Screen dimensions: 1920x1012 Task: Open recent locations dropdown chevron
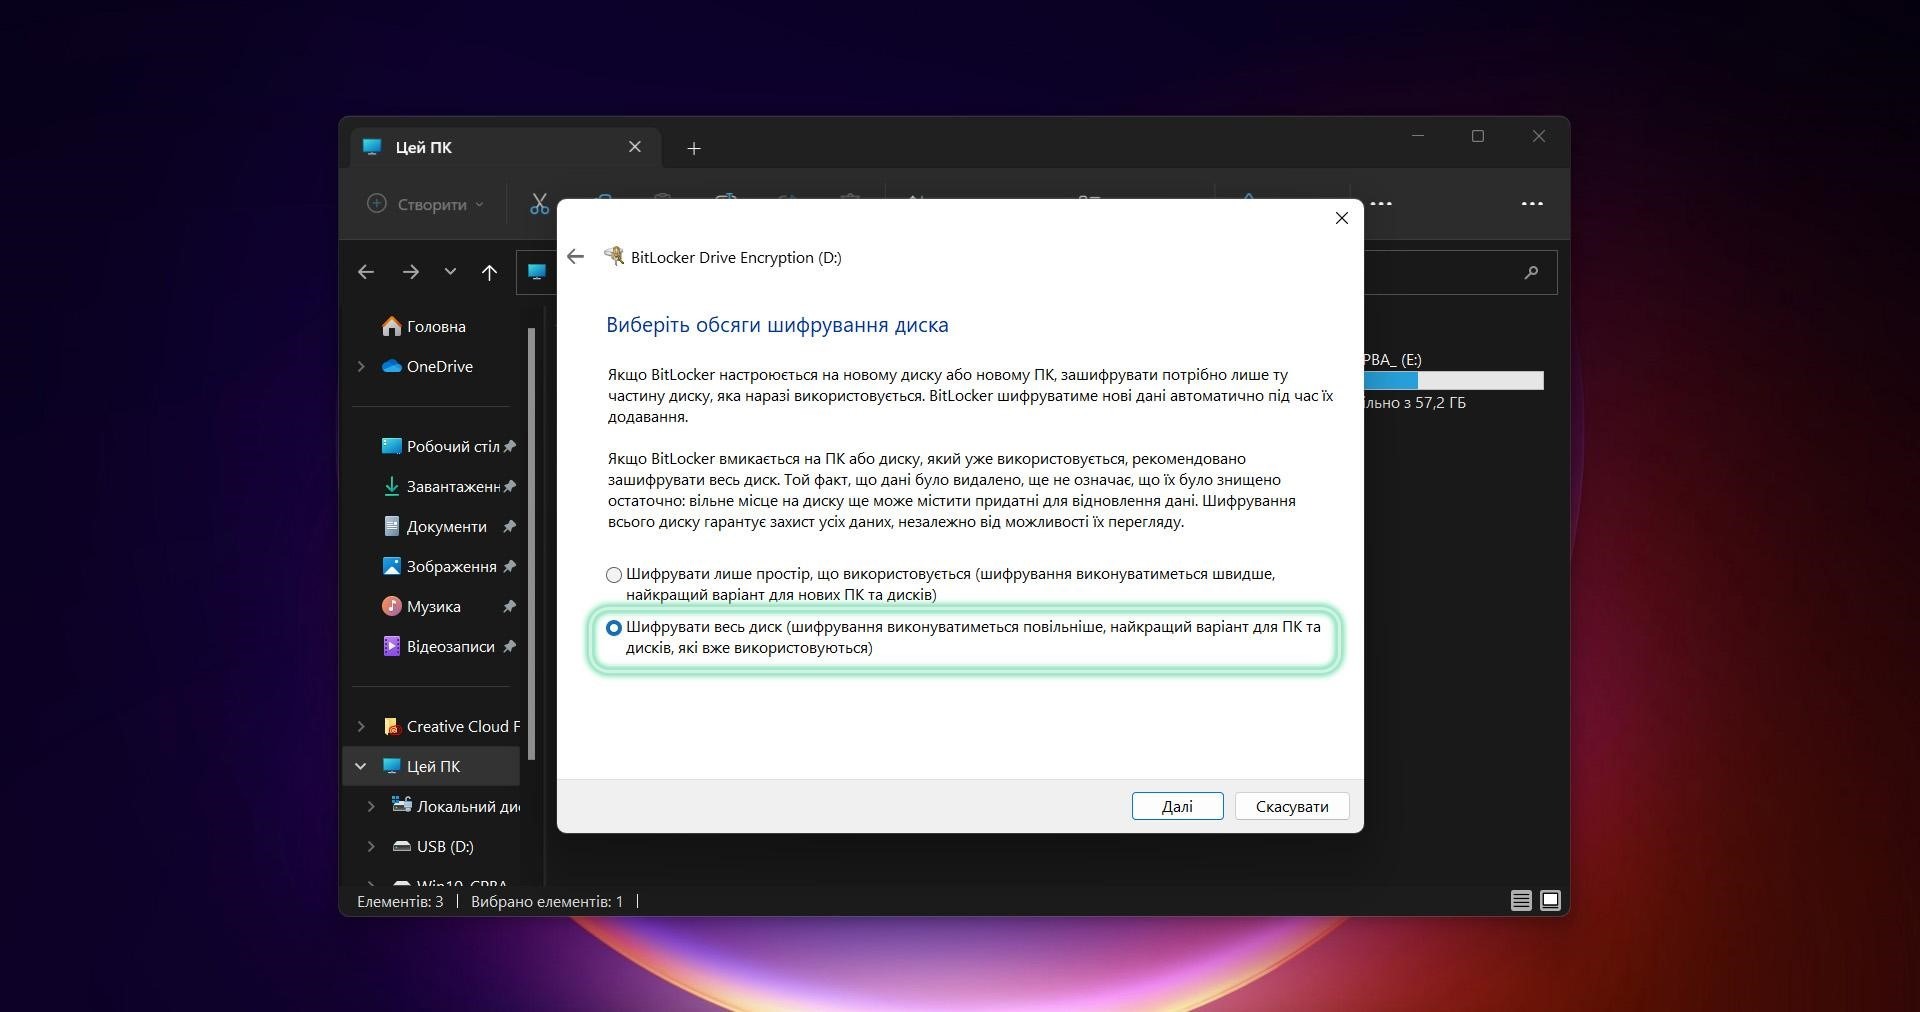[x=450, y=272]
